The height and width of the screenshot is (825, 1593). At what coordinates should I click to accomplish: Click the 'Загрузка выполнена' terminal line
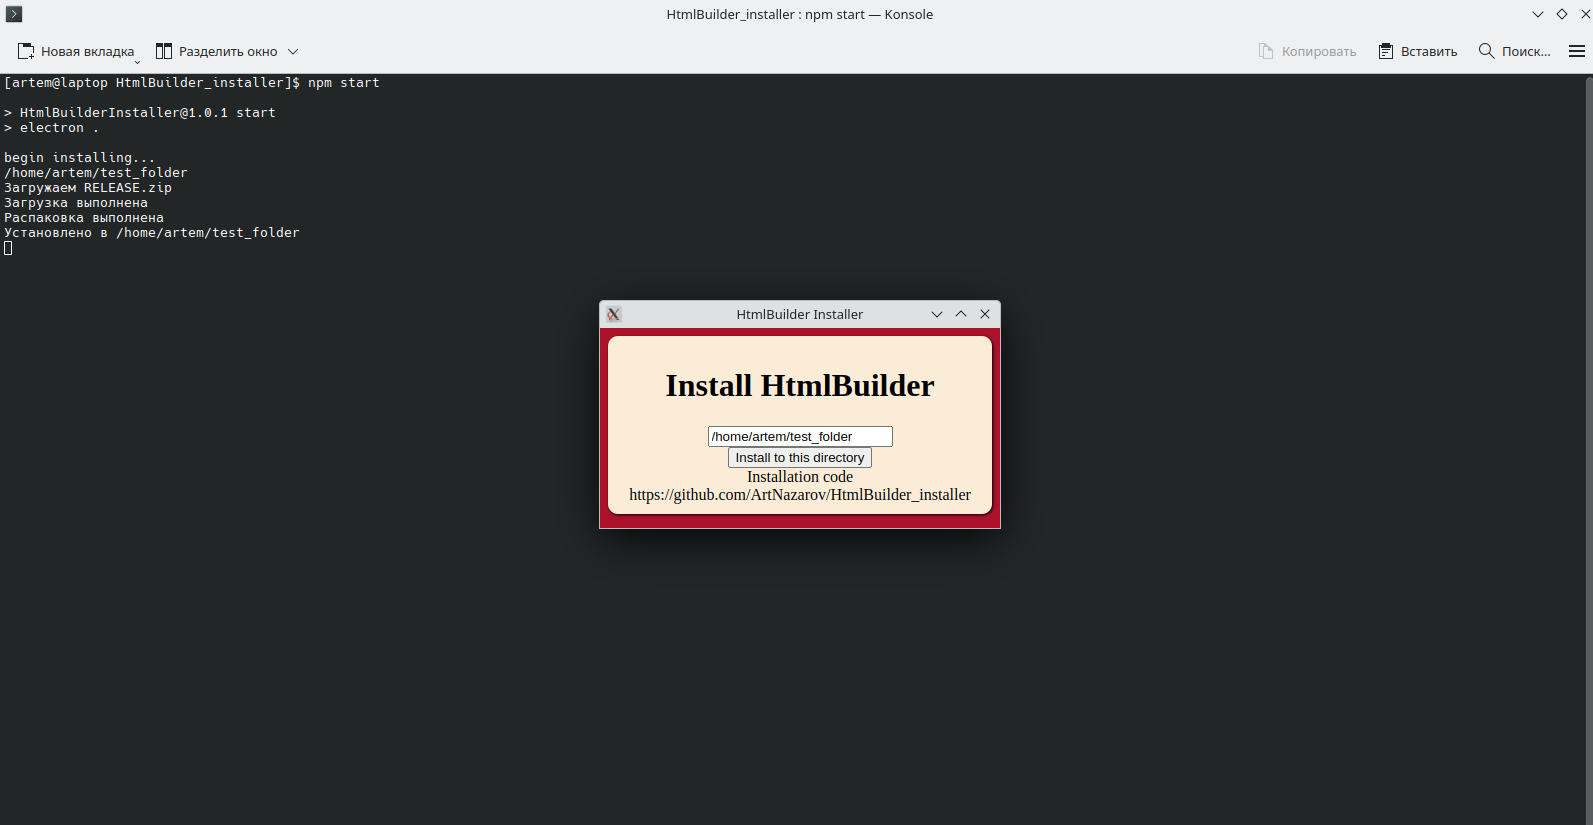[x=76, y=203]
